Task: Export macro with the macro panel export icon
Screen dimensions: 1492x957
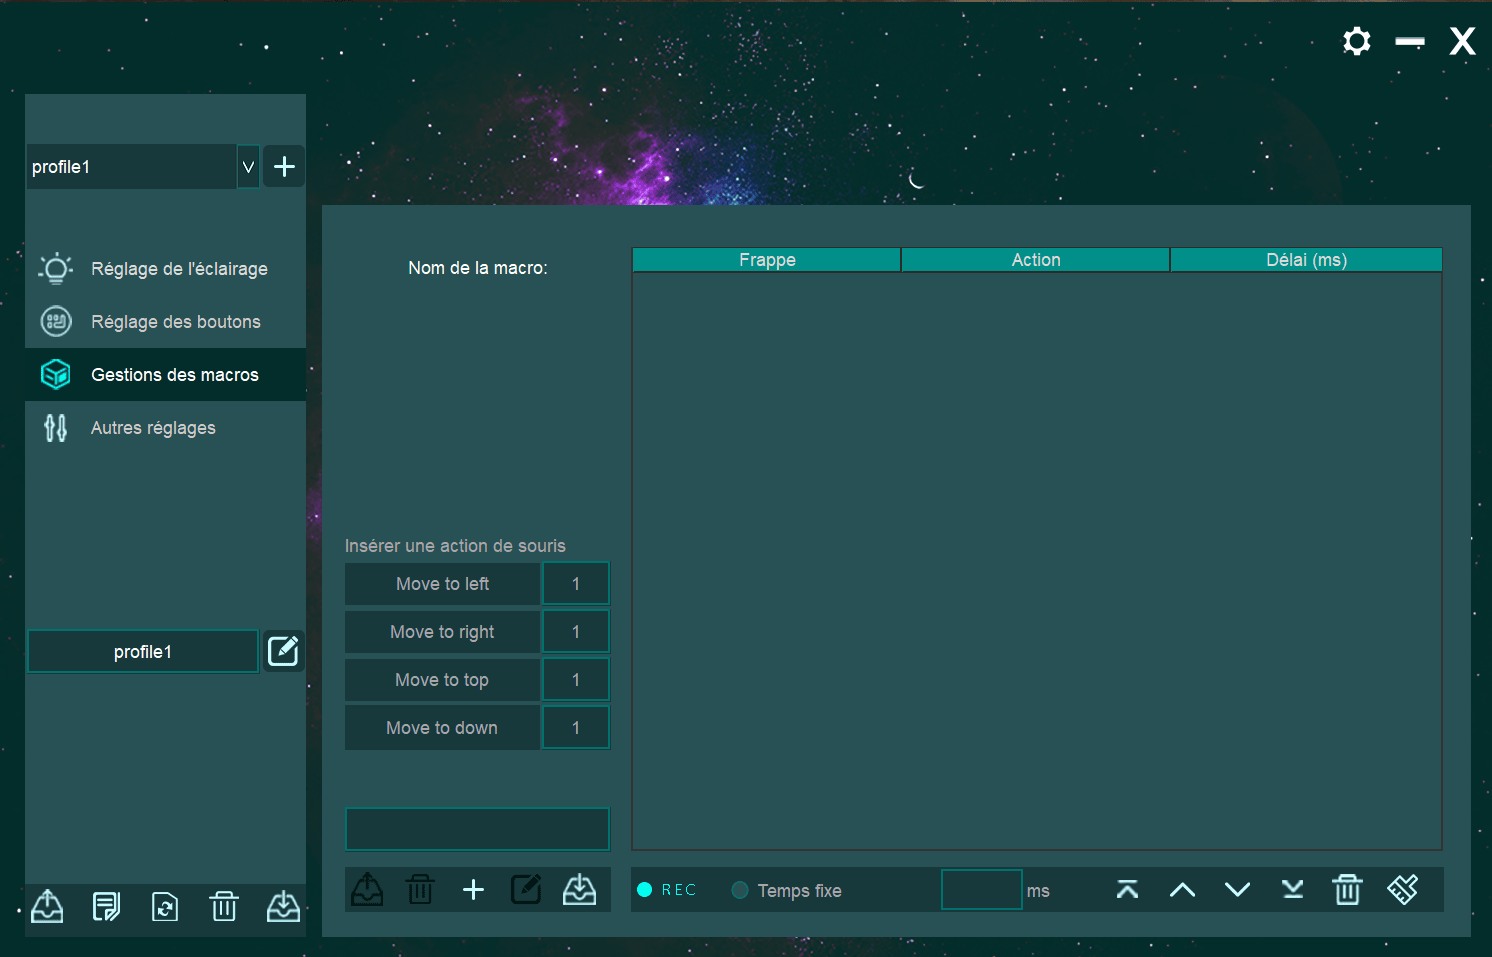Action: 367,889
